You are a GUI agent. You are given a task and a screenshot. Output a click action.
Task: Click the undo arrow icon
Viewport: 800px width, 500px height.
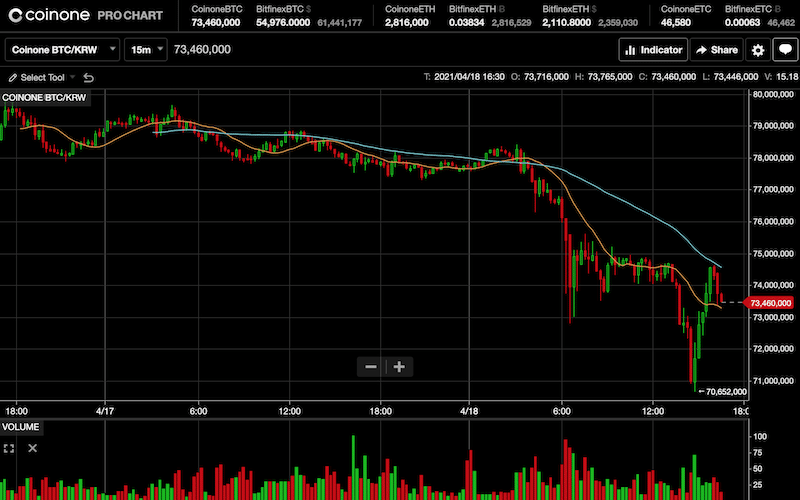click(x=88, y=78)
